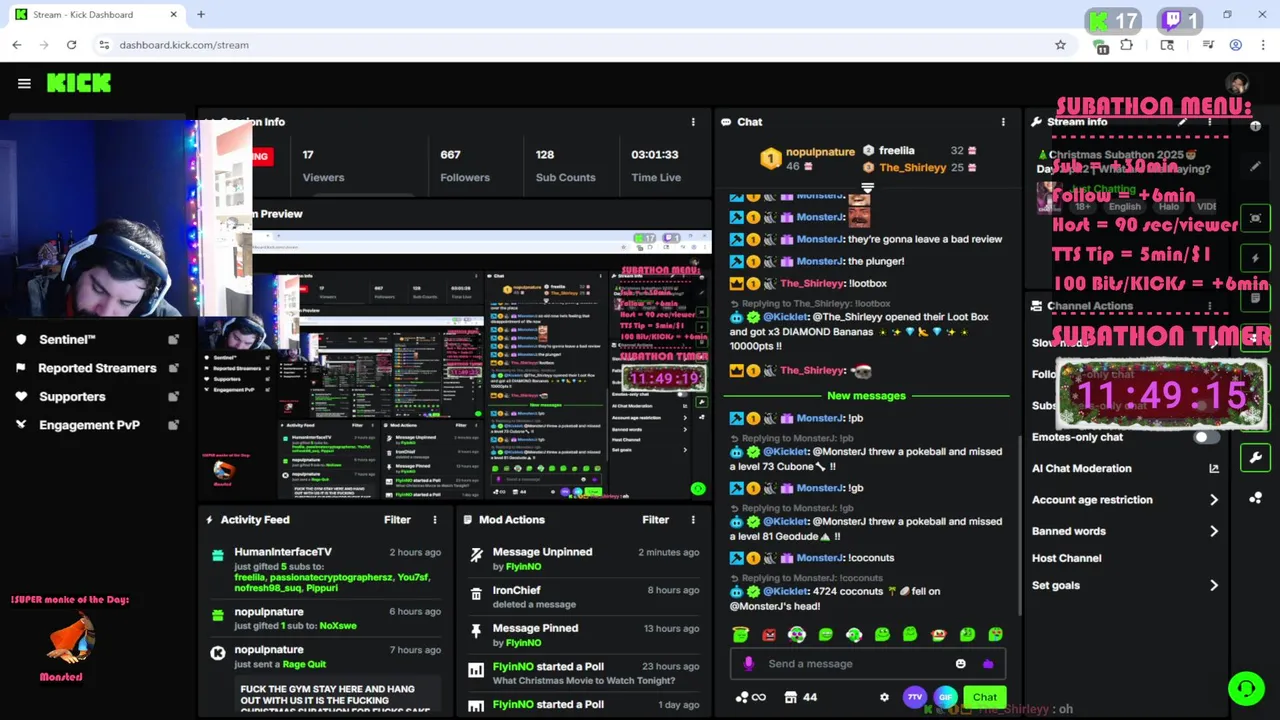The width and height of the screenshot is (1280, 720).
Task: Open the GIF picker button
Action: 945,697
